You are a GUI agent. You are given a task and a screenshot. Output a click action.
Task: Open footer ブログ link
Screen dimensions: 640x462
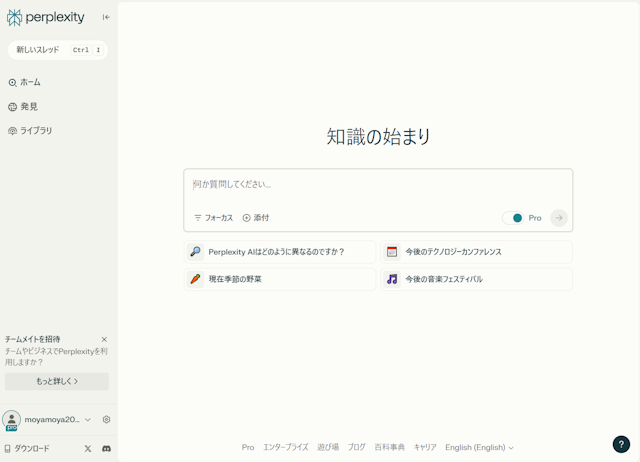coord(357,447)
